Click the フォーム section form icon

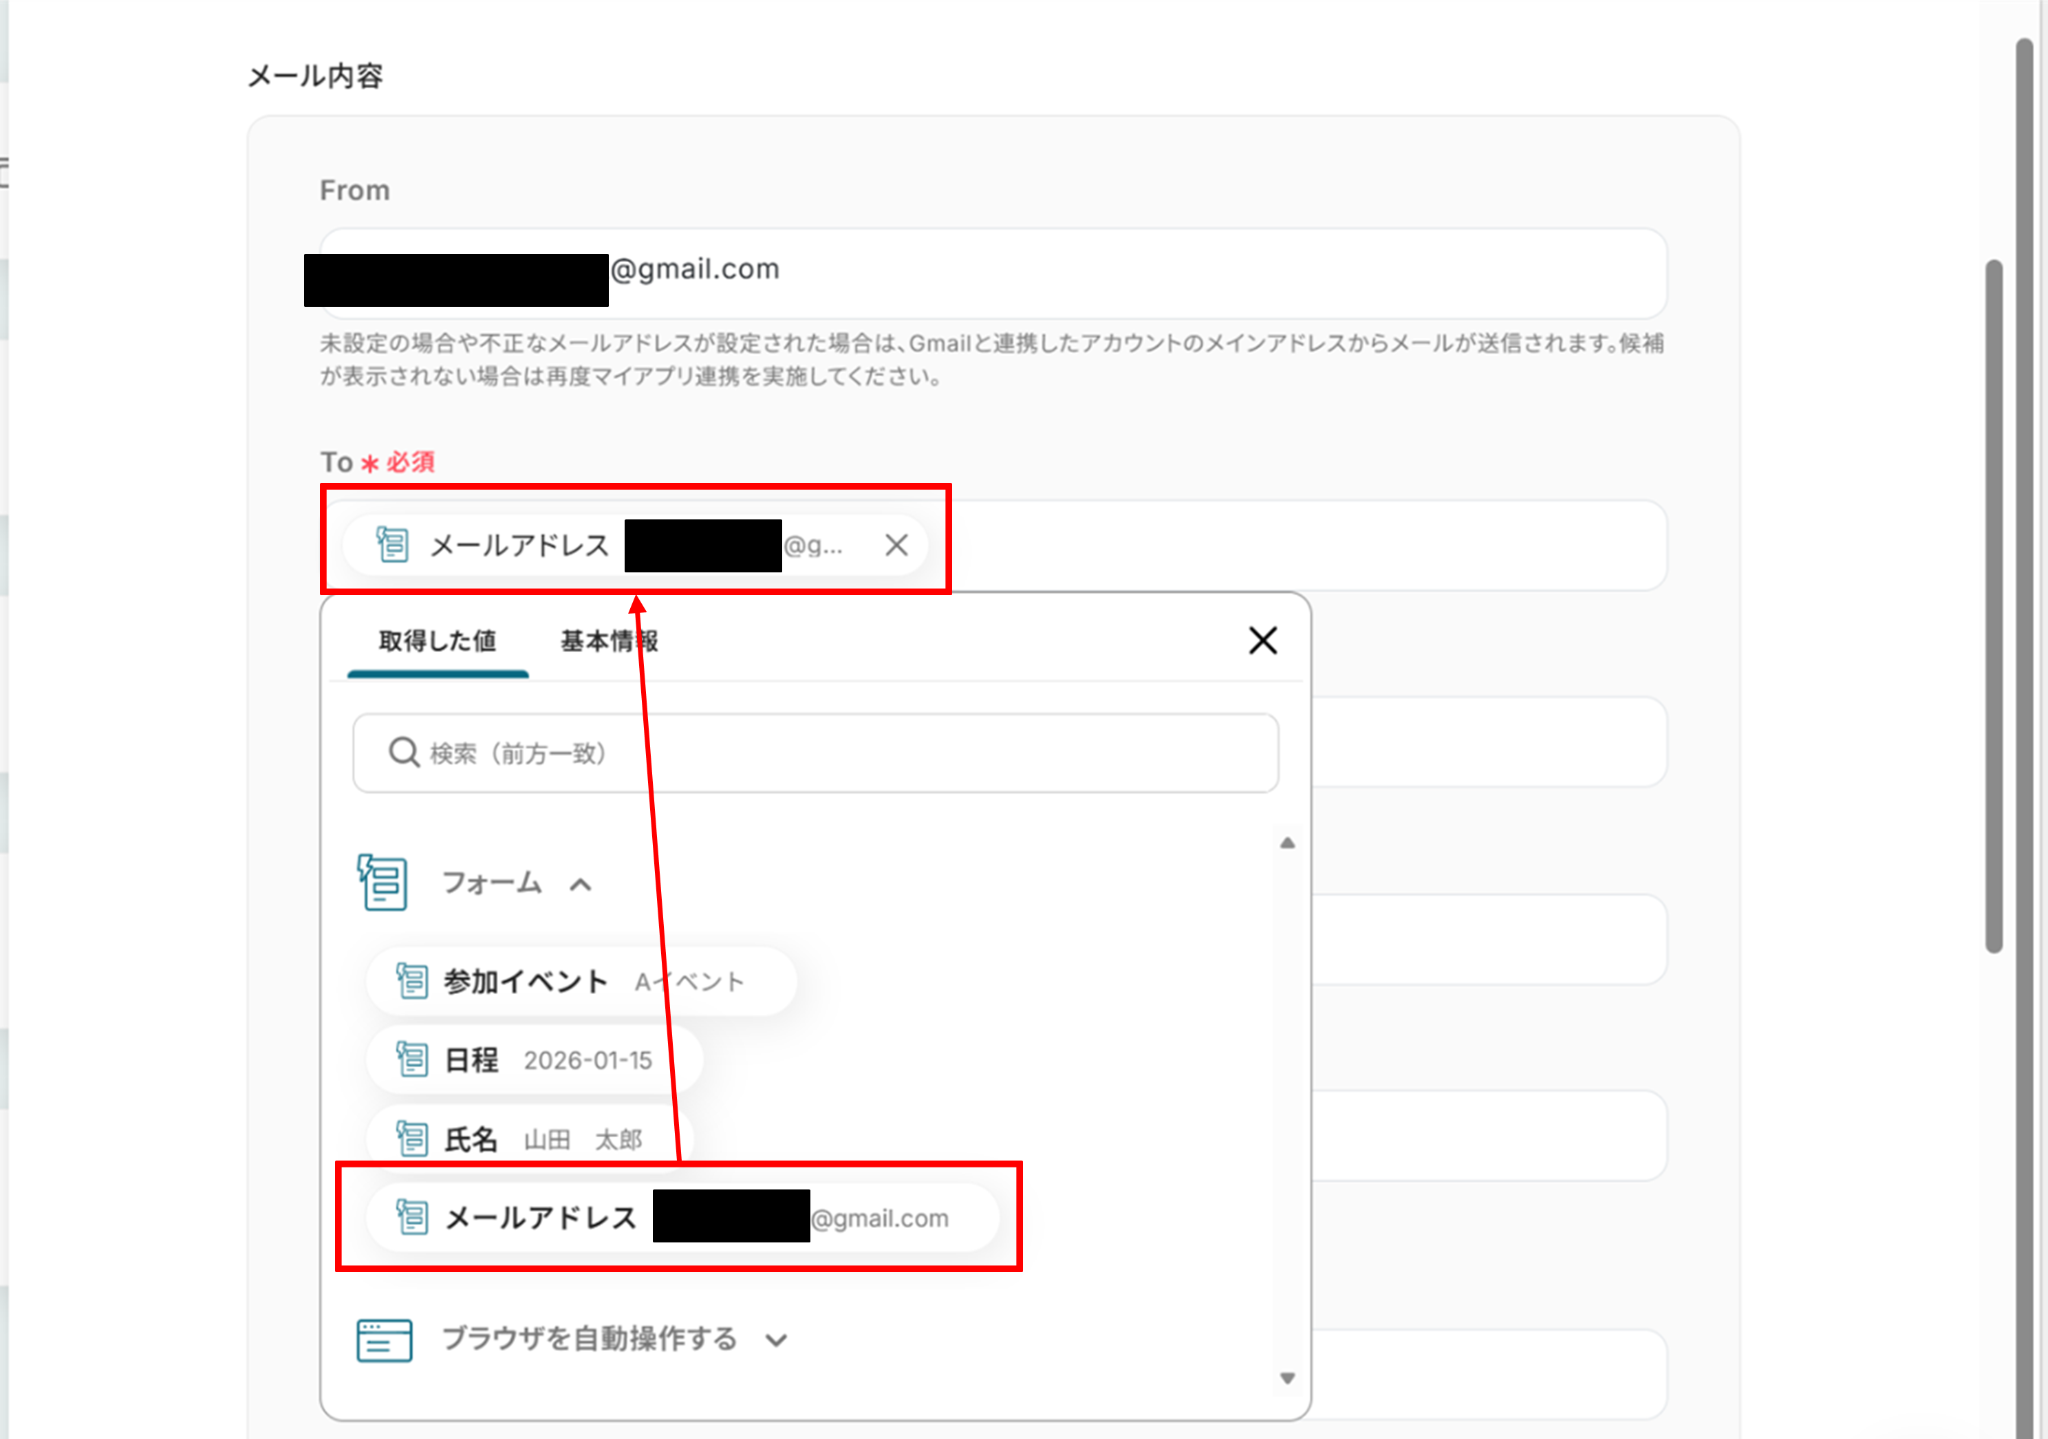[383, 883]
